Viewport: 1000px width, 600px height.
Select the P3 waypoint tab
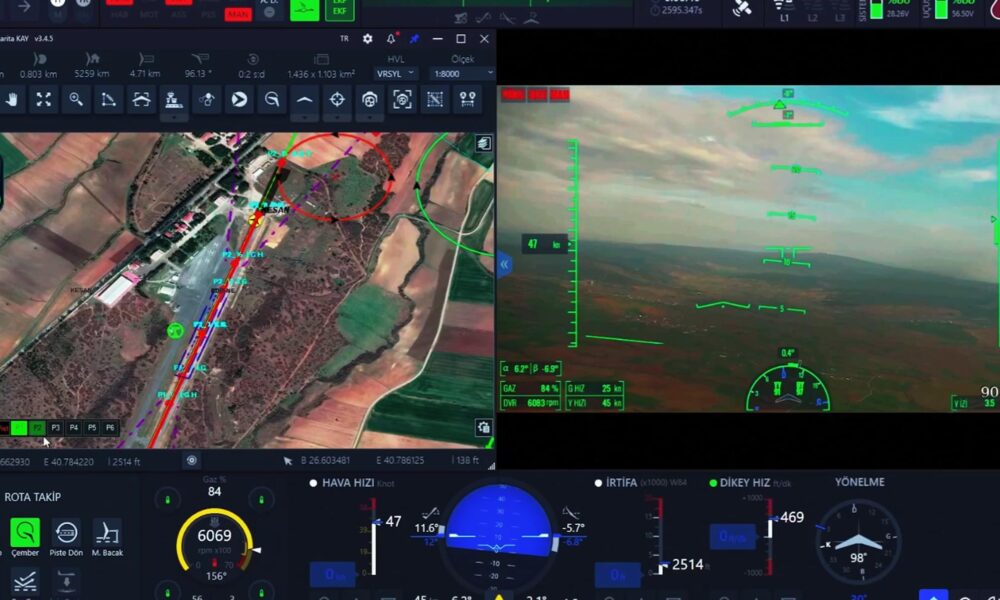[x=56, y=428]
